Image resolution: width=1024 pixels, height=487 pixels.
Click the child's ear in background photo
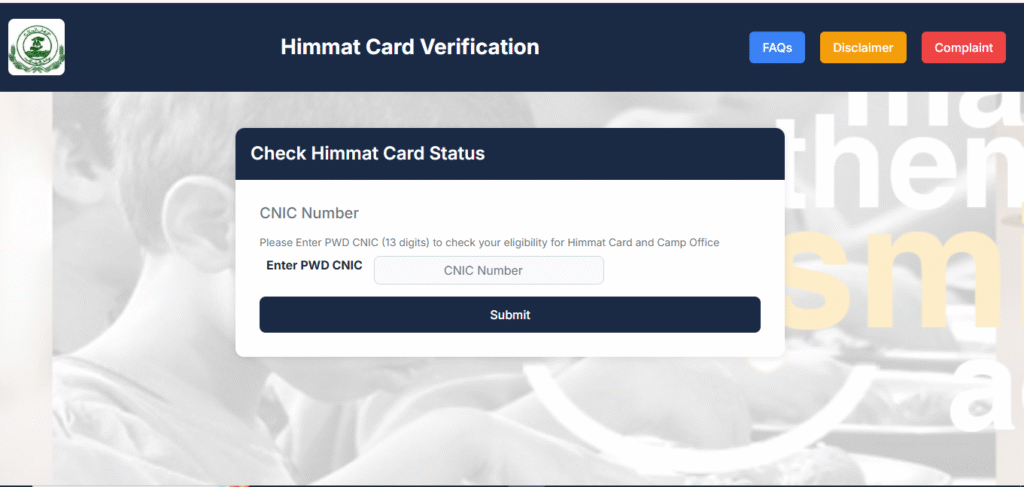click(x=187, y=225)
